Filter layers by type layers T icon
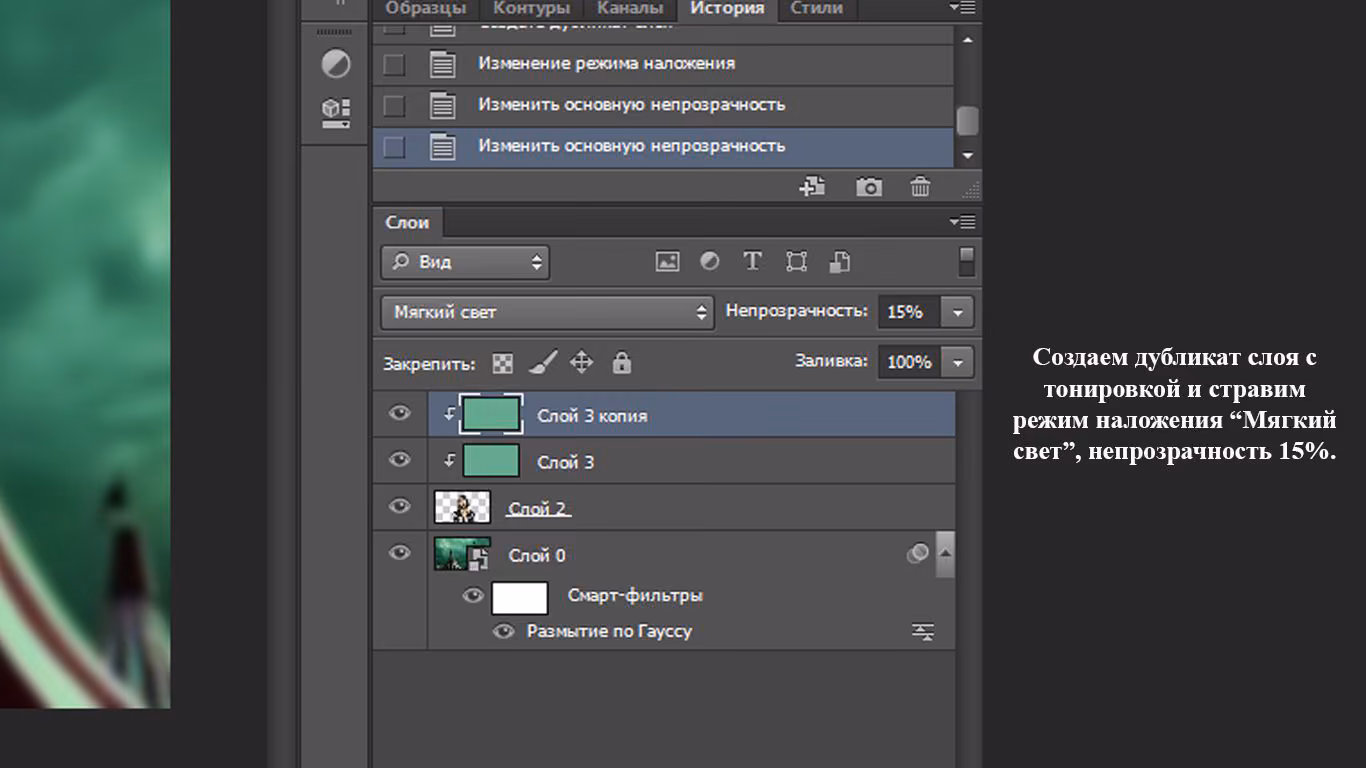This screenshot has height=768, width=1366. (x=752, y=261)
